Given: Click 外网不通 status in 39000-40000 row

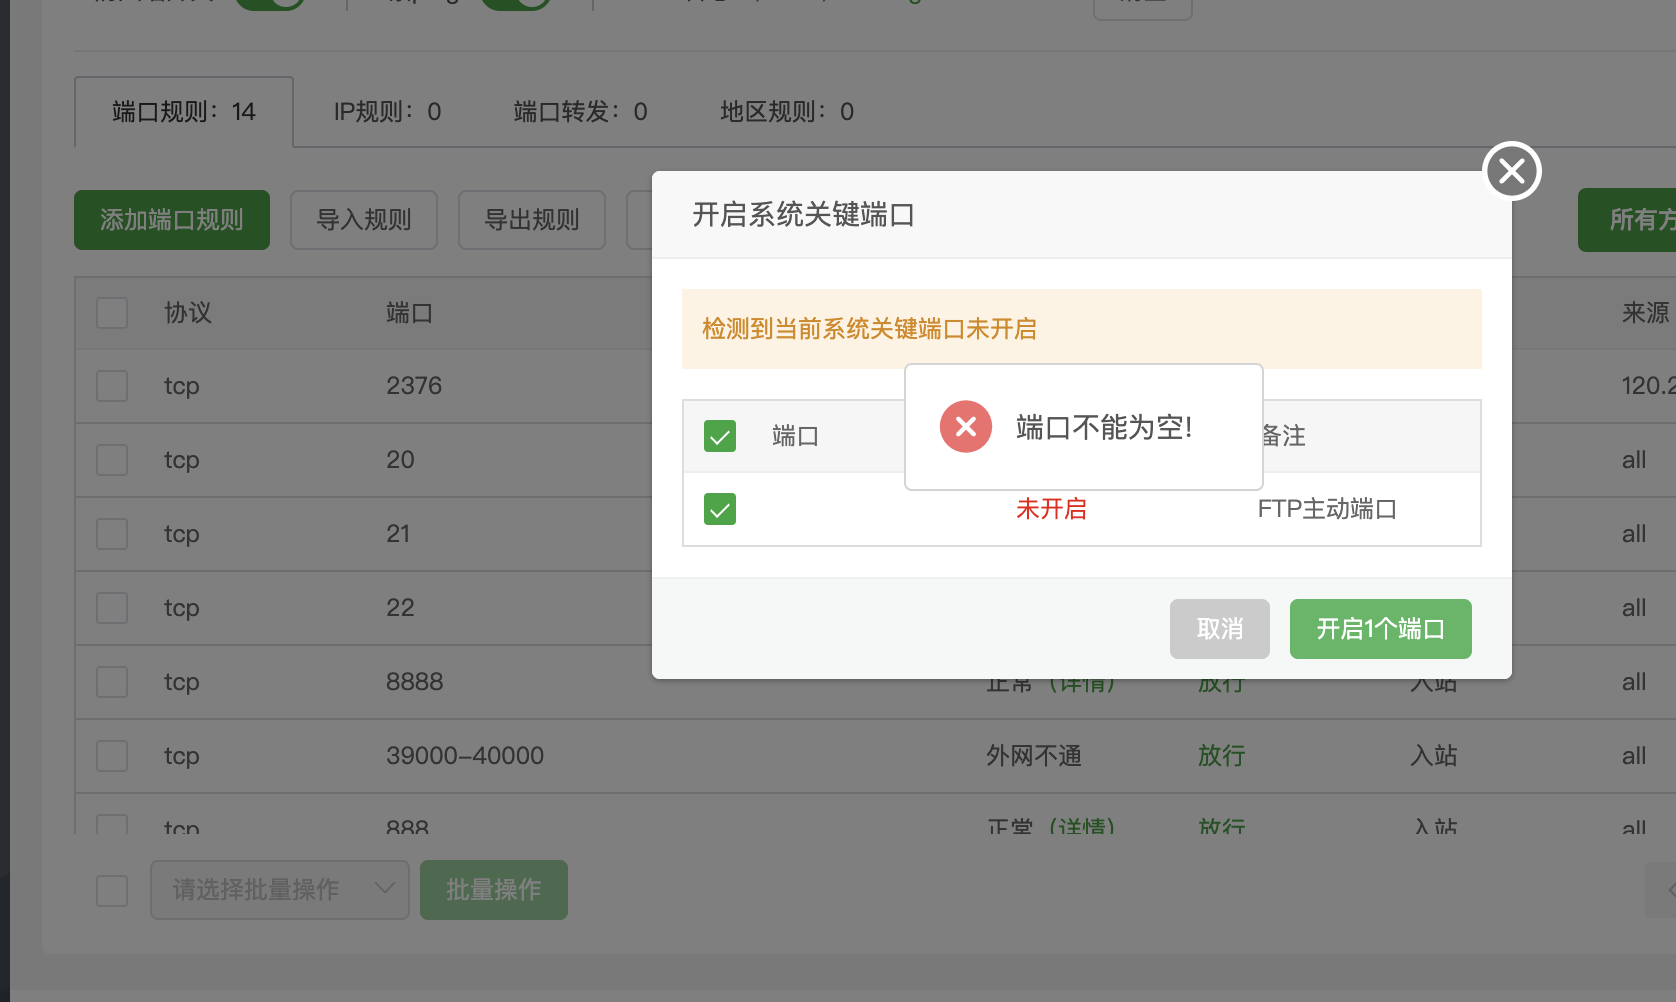Looking at the screenshot, I should pyautogui.click(x=1034, y=756).
